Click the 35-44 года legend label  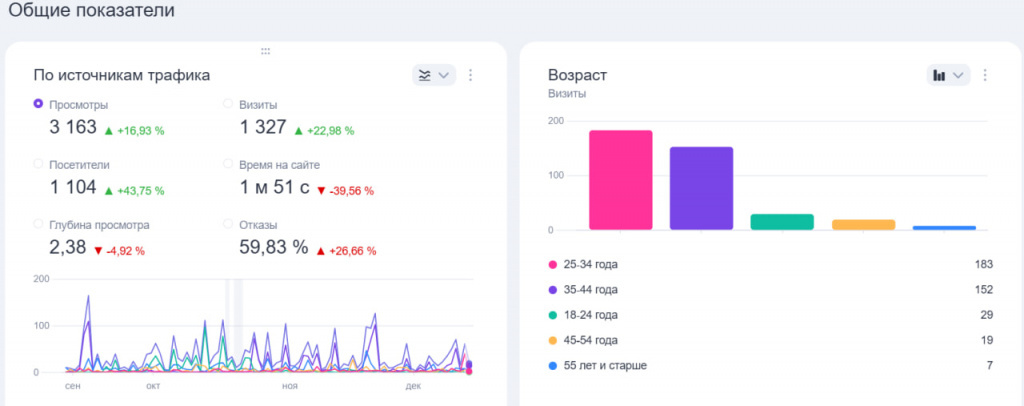point(590,290)
